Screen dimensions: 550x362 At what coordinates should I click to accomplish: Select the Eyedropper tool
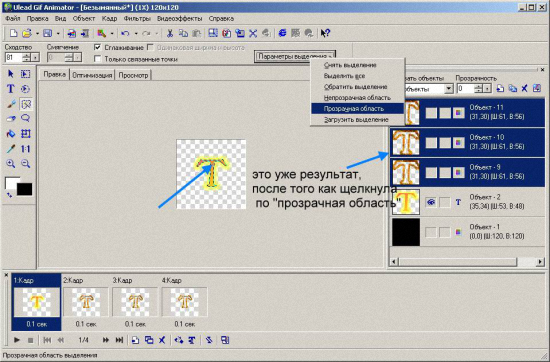pyautogui.click(x=11, y=149)
